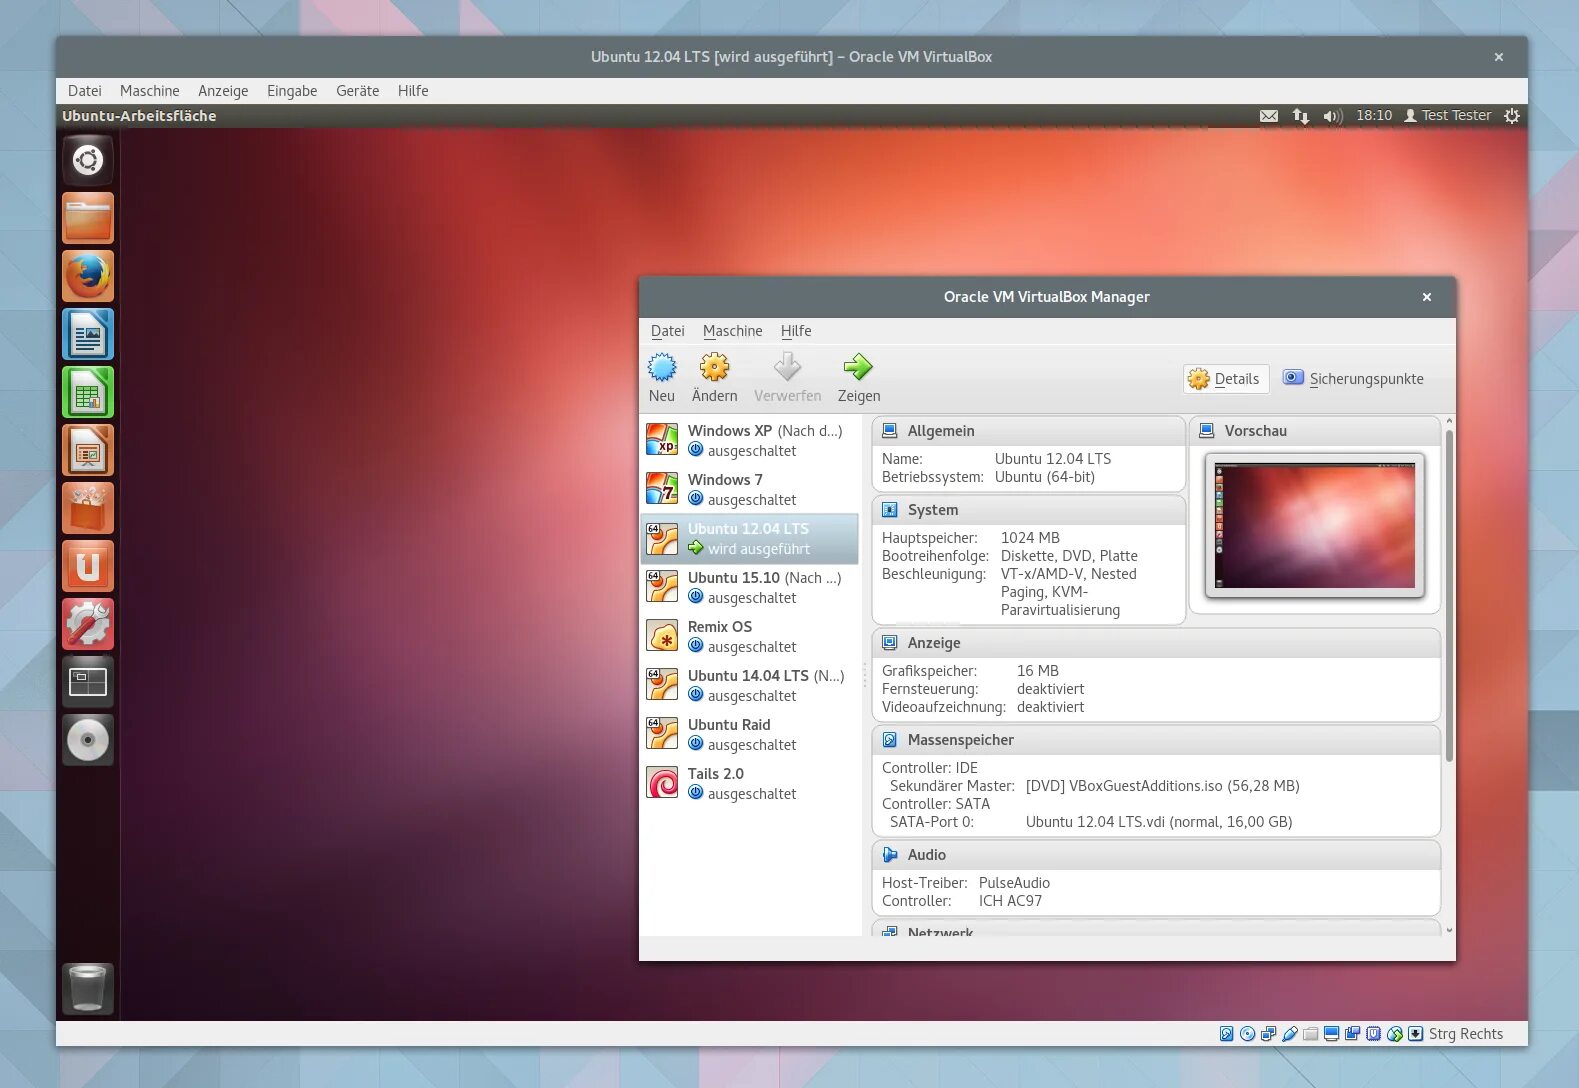
Task: Click the USB devices status bar icon
Action: point(1289,1034)
